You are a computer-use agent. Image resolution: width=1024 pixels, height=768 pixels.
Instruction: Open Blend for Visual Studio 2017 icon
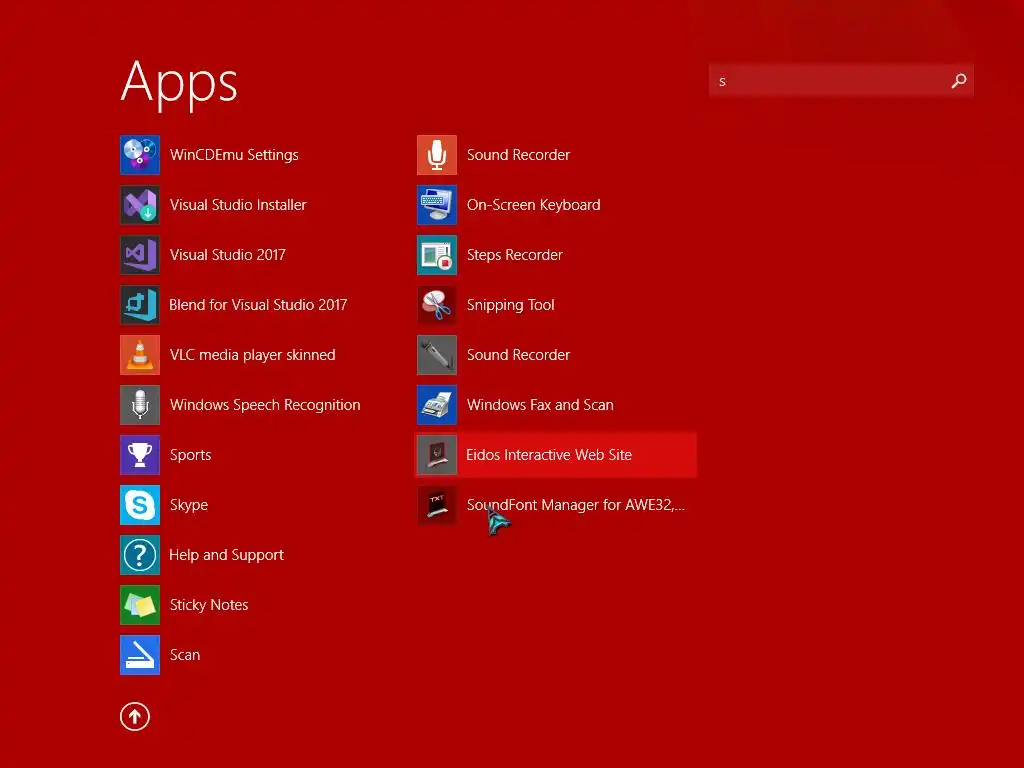coord(140,305)
